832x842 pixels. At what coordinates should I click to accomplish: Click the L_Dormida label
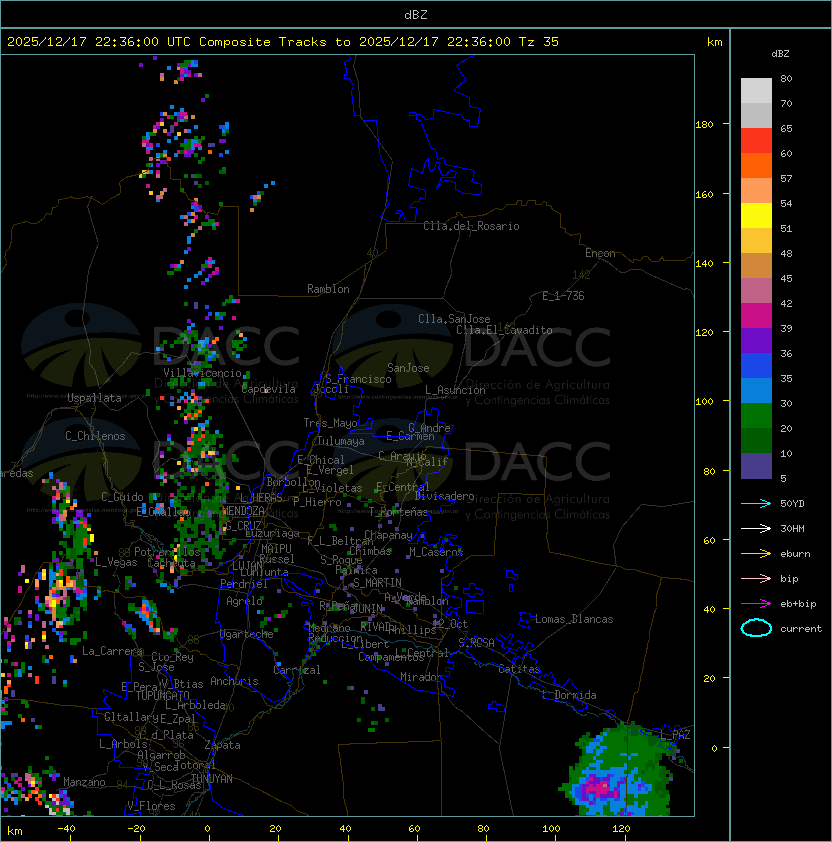(569, 695)
